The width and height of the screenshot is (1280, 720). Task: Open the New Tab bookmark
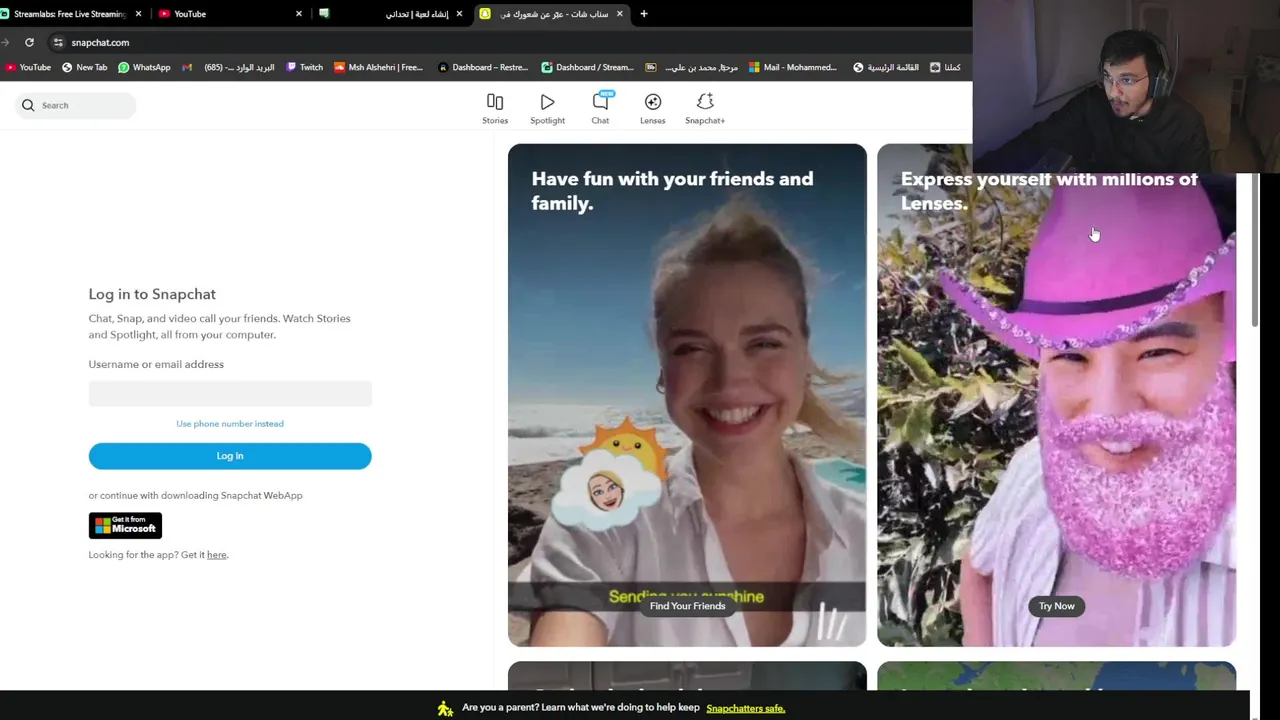tap(85, 67)
